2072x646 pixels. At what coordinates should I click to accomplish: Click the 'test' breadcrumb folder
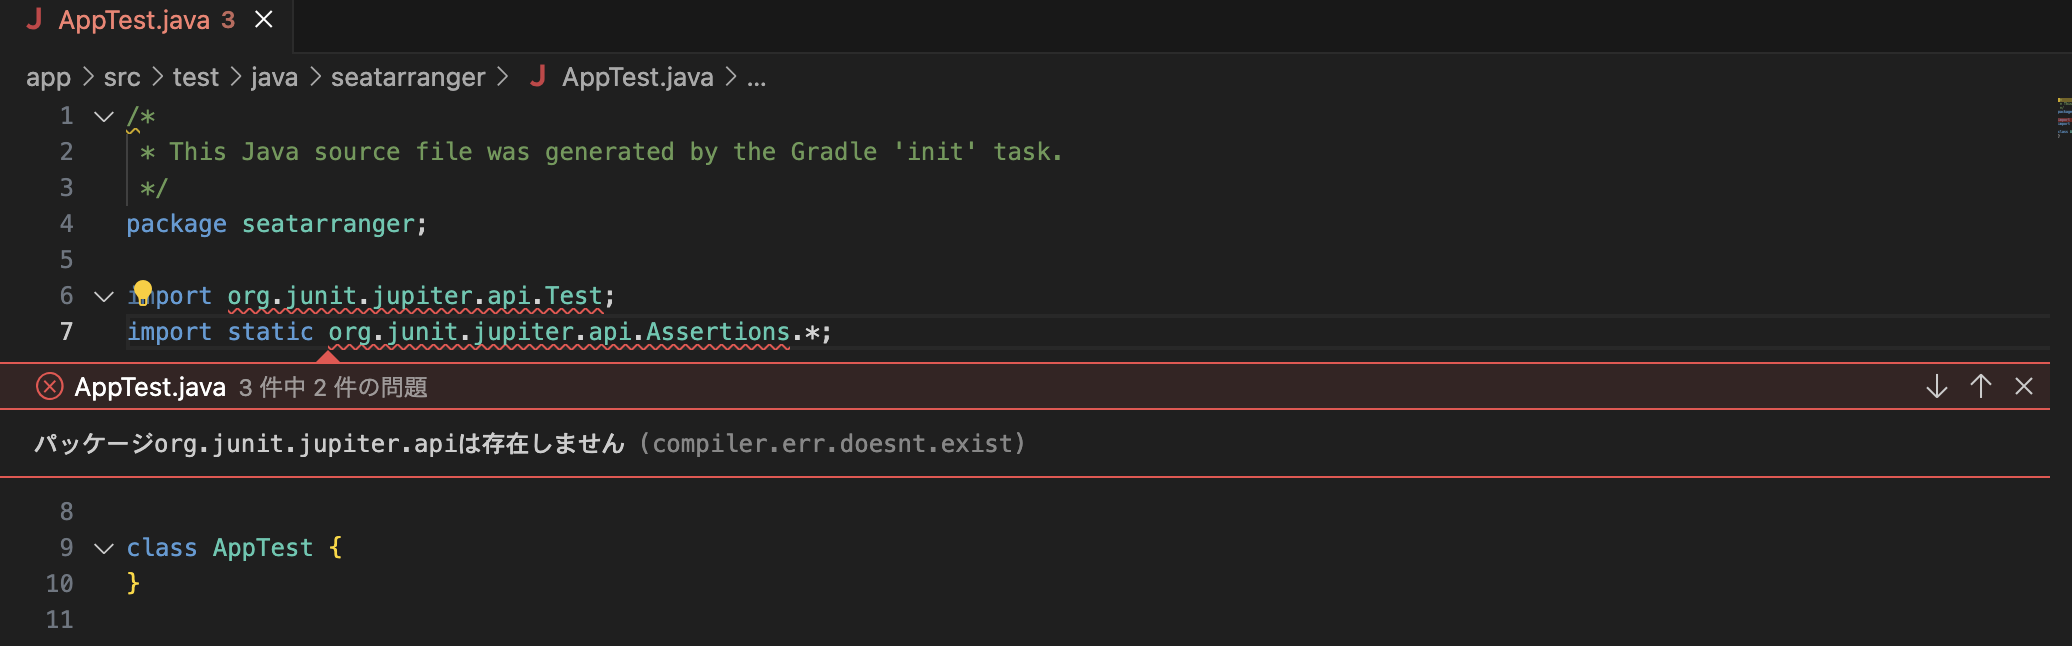point(195,77)
